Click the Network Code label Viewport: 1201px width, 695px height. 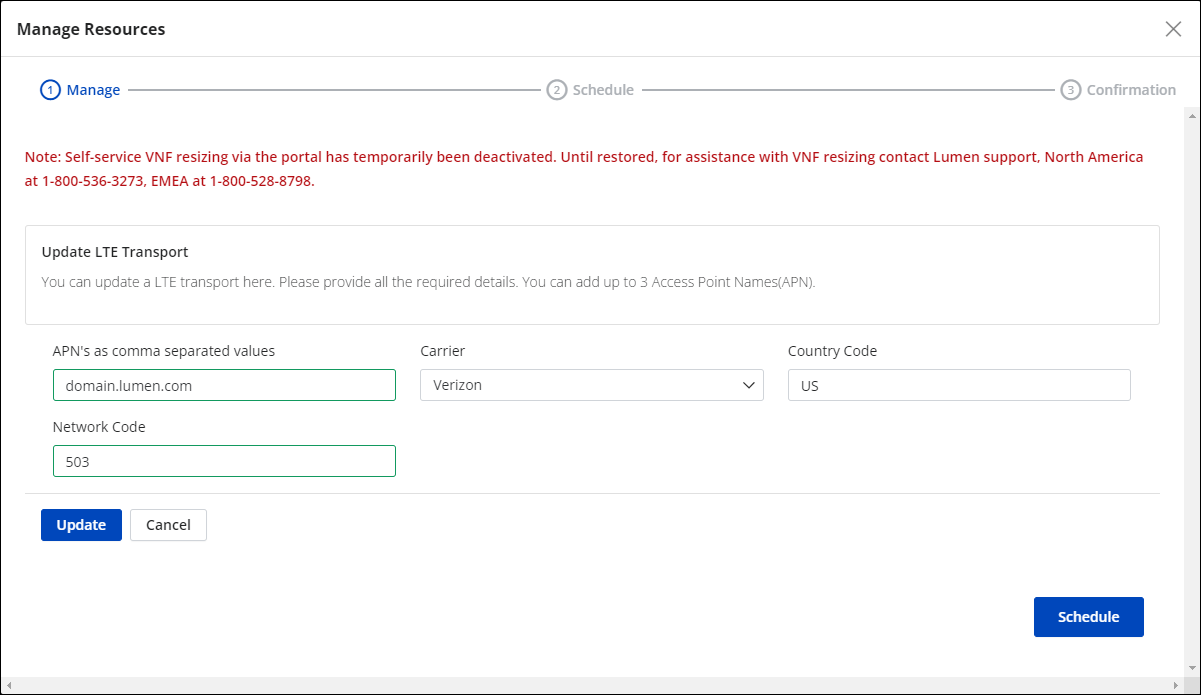coord(99,427)
